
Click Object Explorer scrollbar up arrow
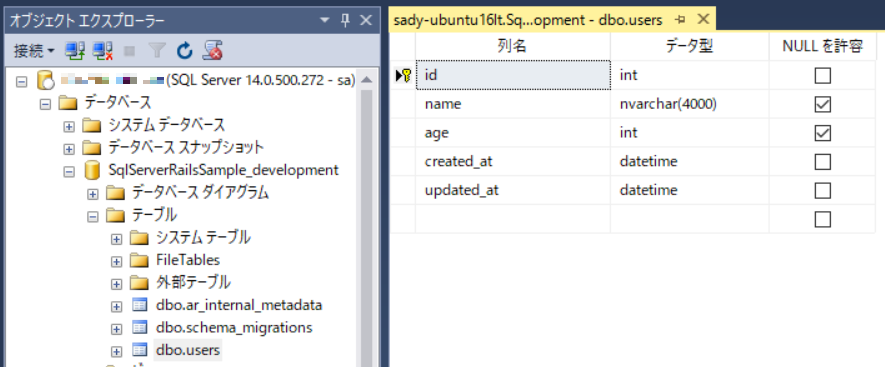pos(366,80)
